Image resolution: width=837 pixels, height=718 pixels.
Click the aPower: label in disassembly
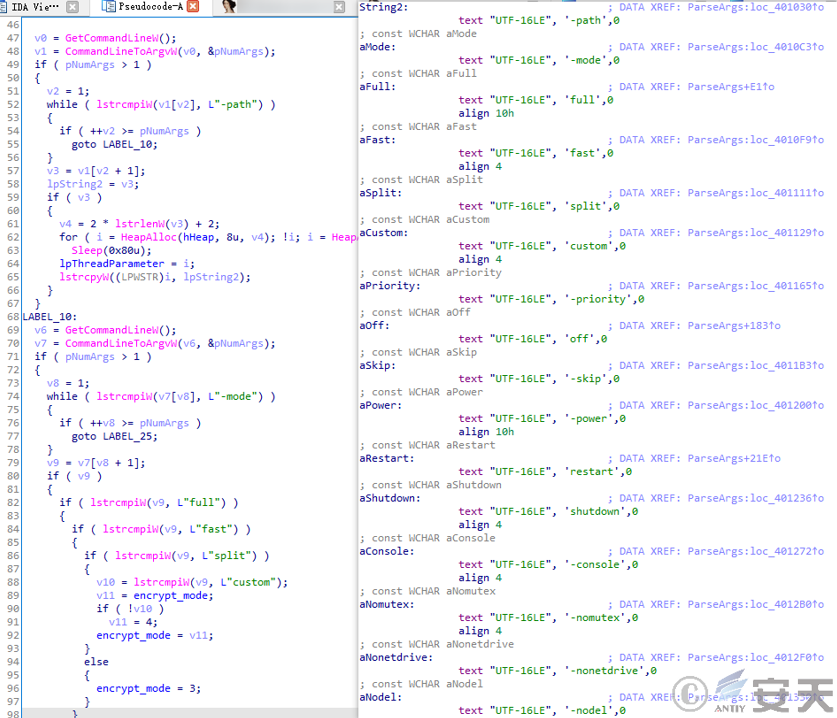click(x=381, y=405)
